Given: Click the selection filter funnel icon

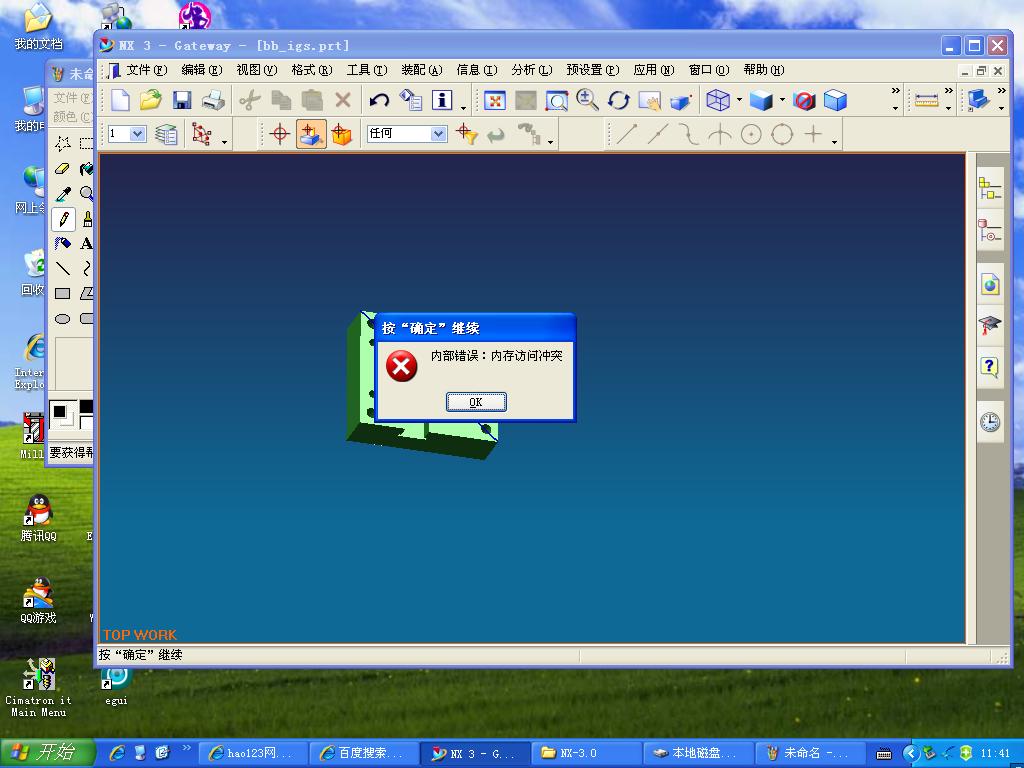Looking at the screenshot, I should coord(466,134).
